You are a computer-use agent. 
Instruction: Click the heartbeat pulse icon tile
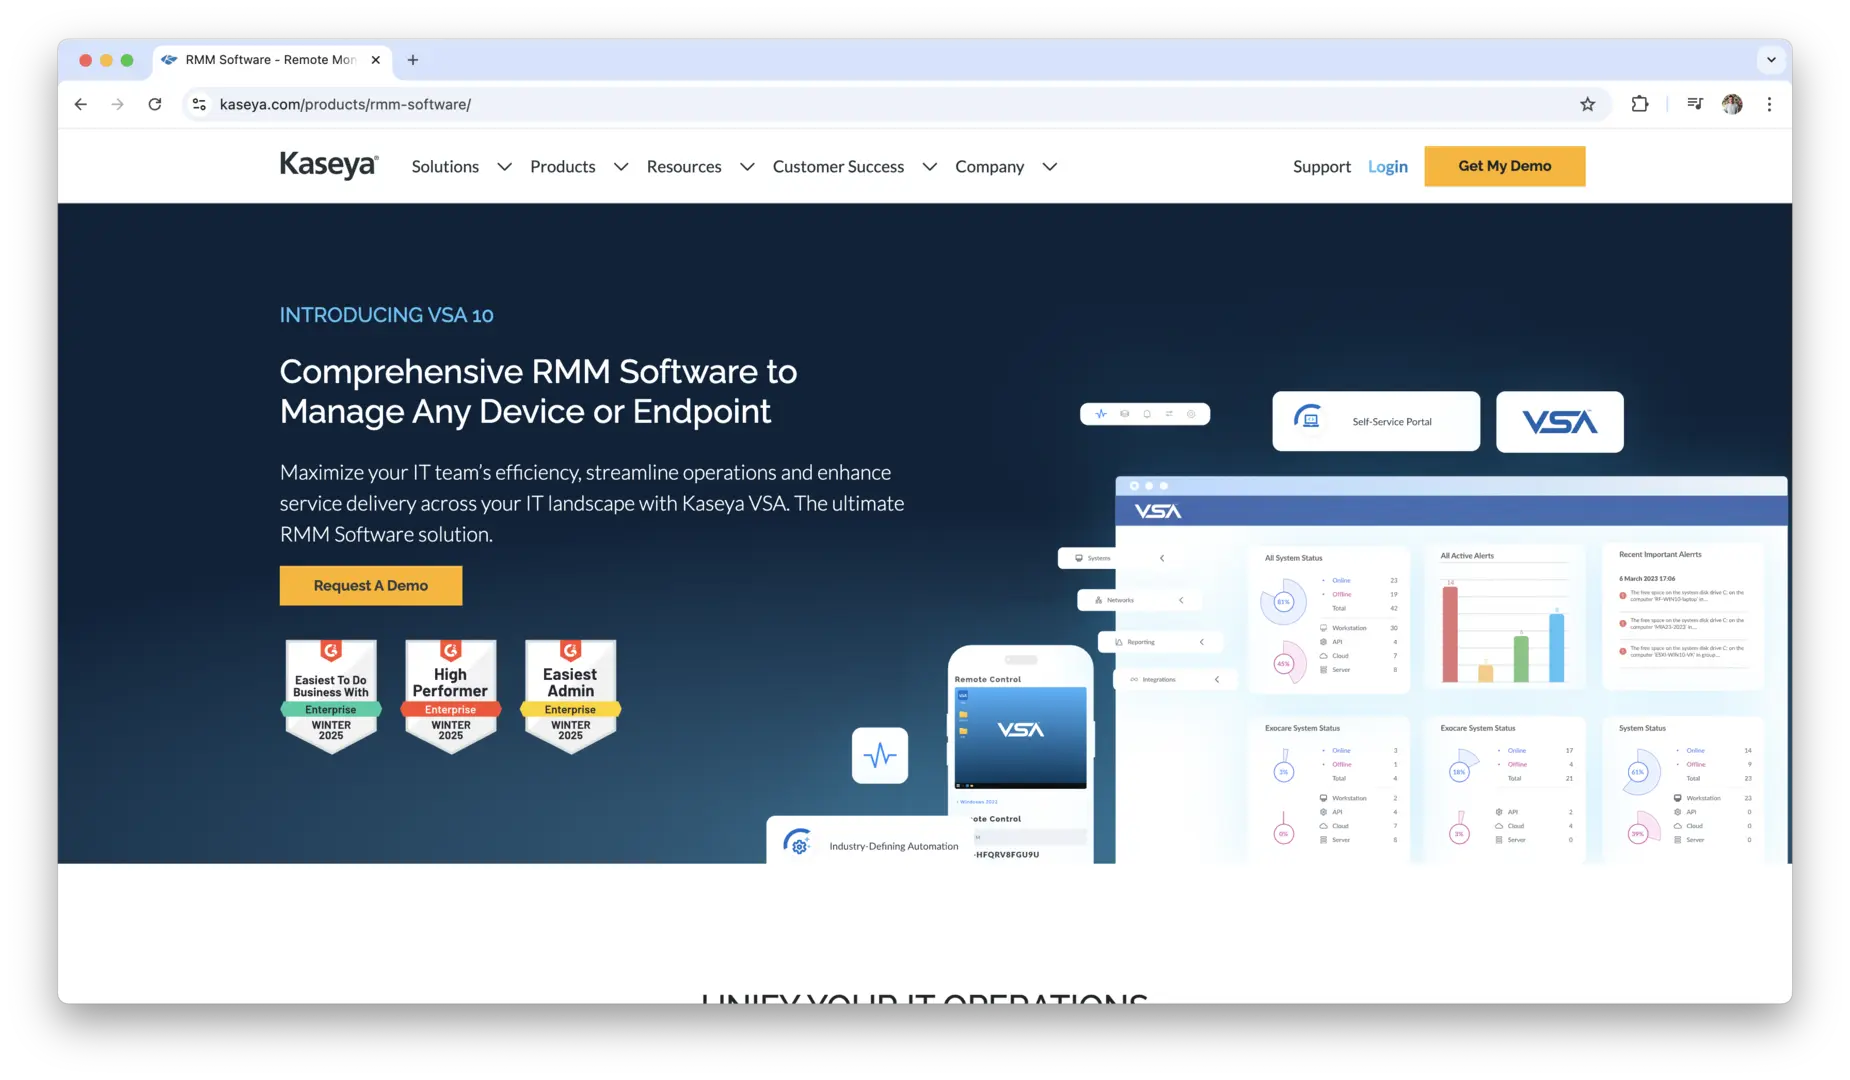pos(880,755)
